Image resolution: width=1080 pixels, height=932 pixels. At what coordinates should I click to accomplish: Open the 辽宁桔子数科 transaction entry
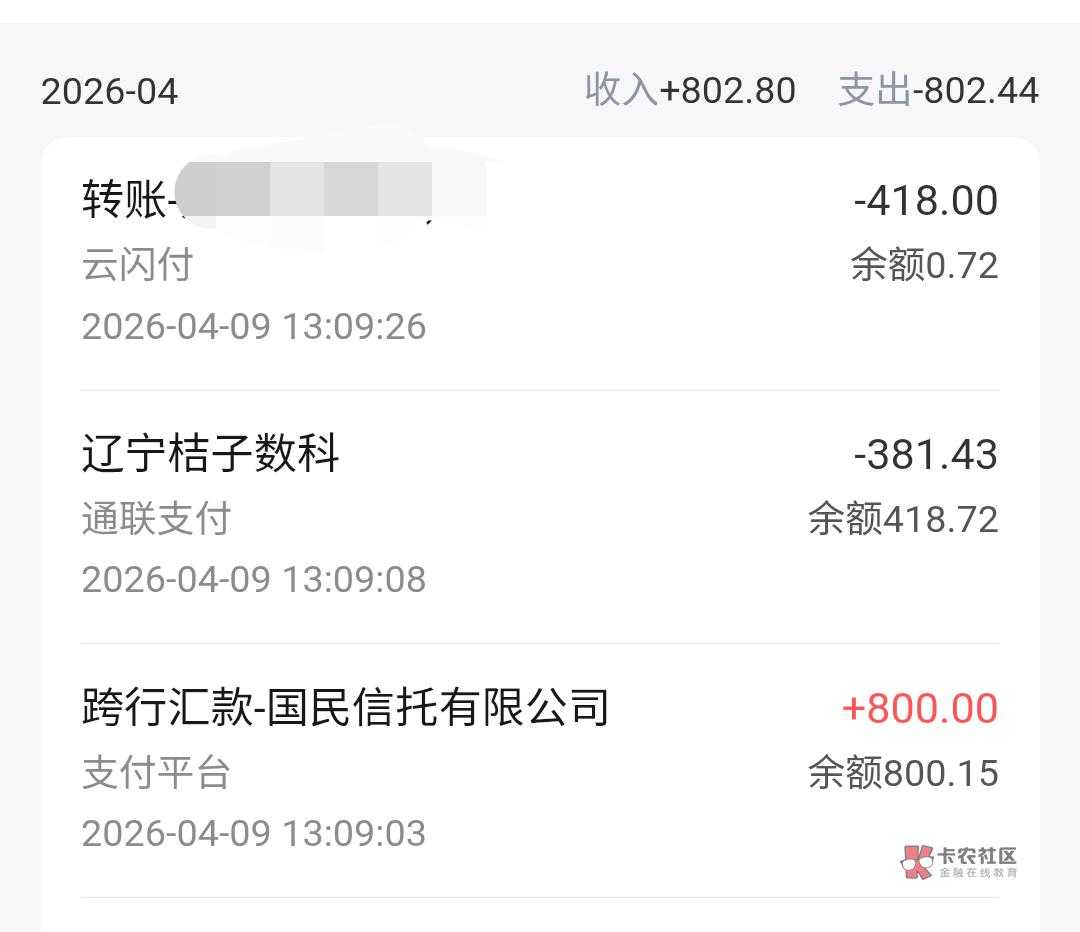(x=211, y=455)
